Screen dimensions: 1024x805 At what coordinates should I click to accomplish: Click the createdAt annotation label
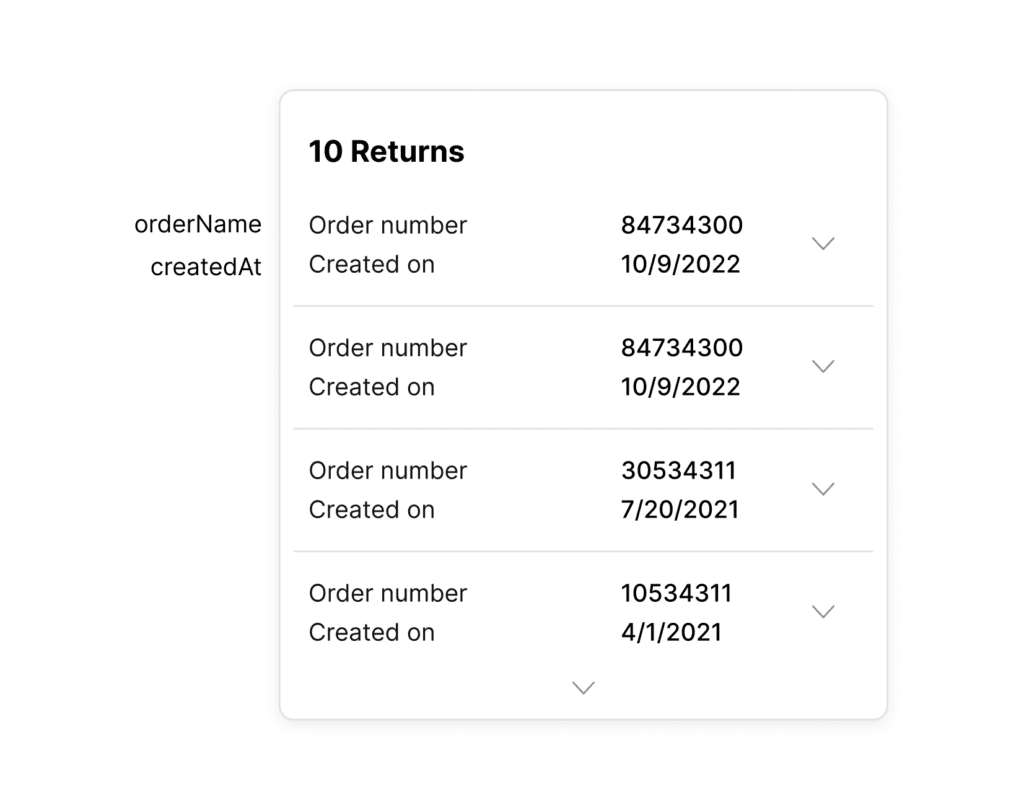point(206,267)
